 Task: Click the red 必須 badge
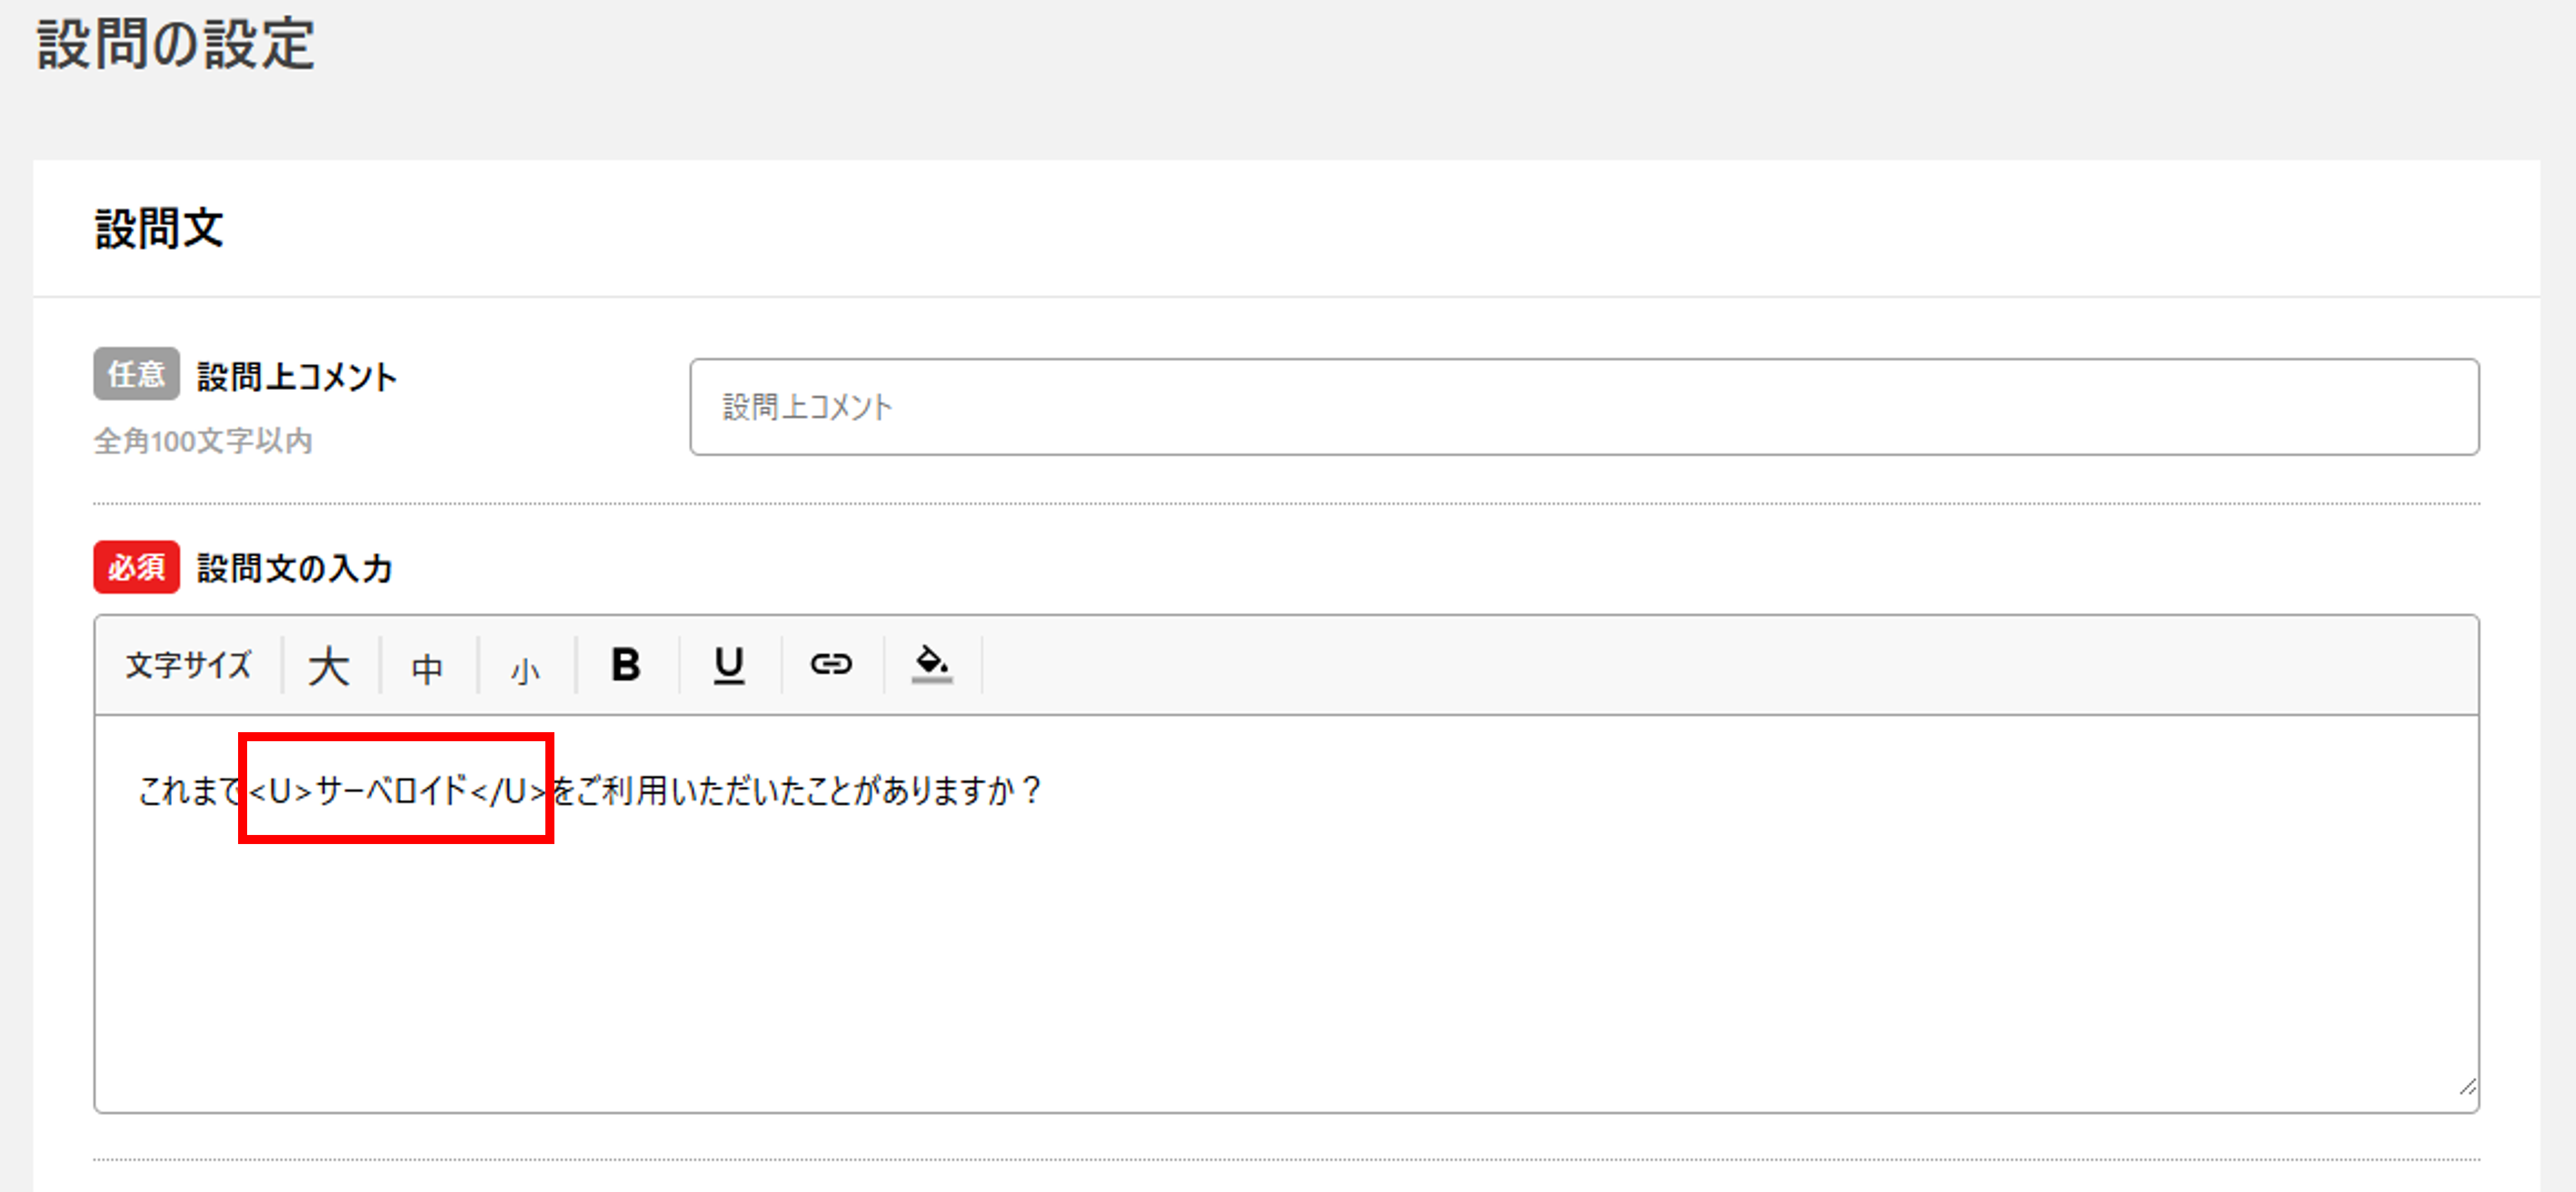coord(136,568)
